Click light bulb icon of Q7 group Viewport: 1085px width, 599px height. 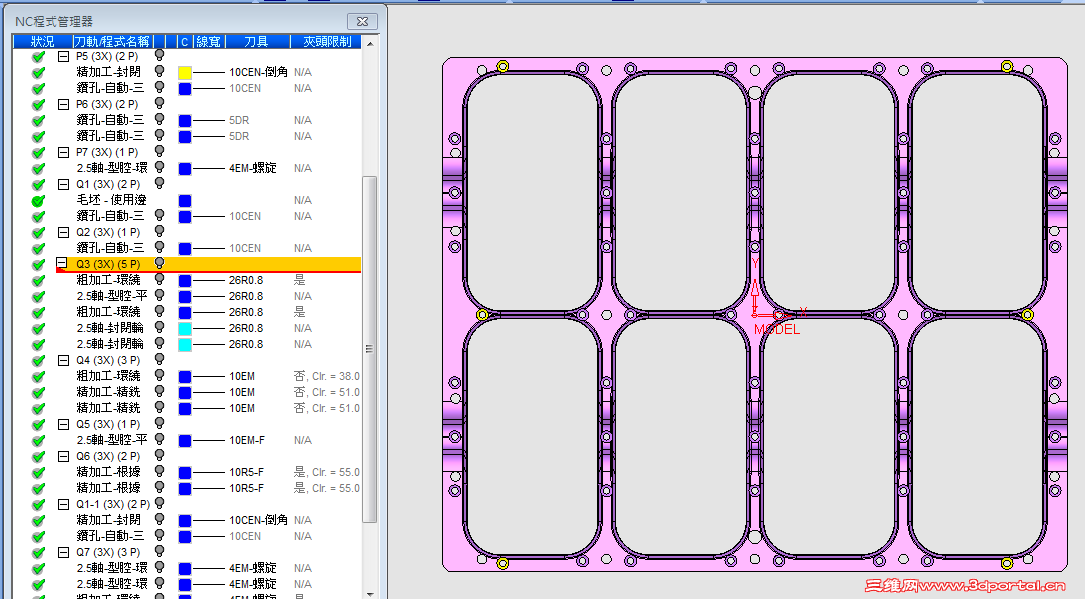(159, 551)
